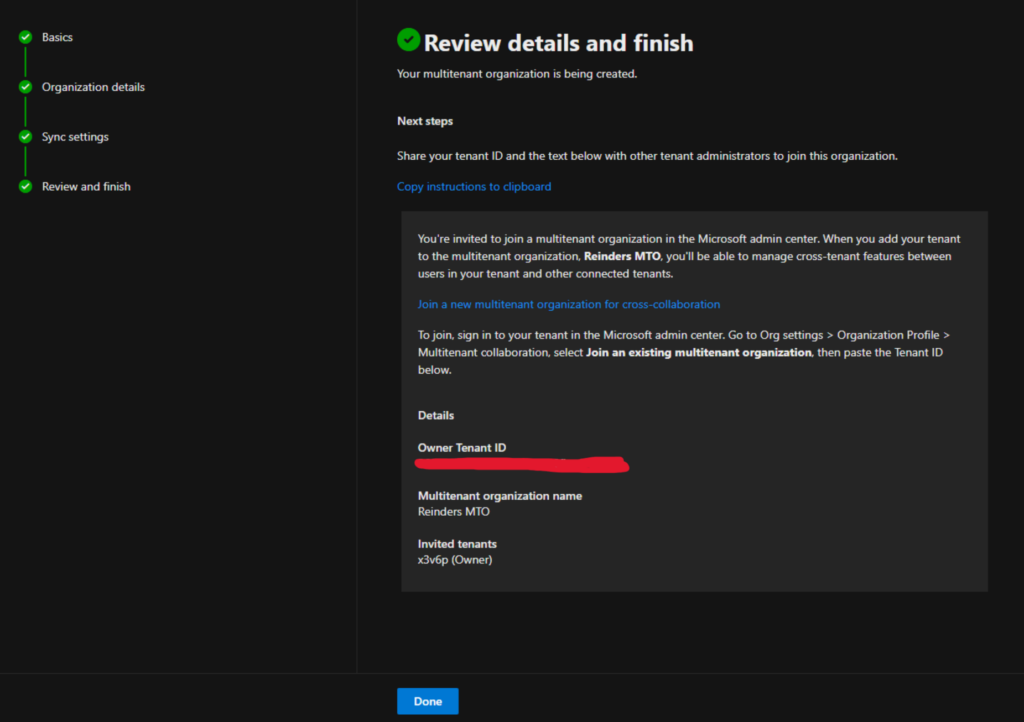Viewport: 1024px width, 722px height.
Task: Click the Details subheading
Action: (436, 415)
